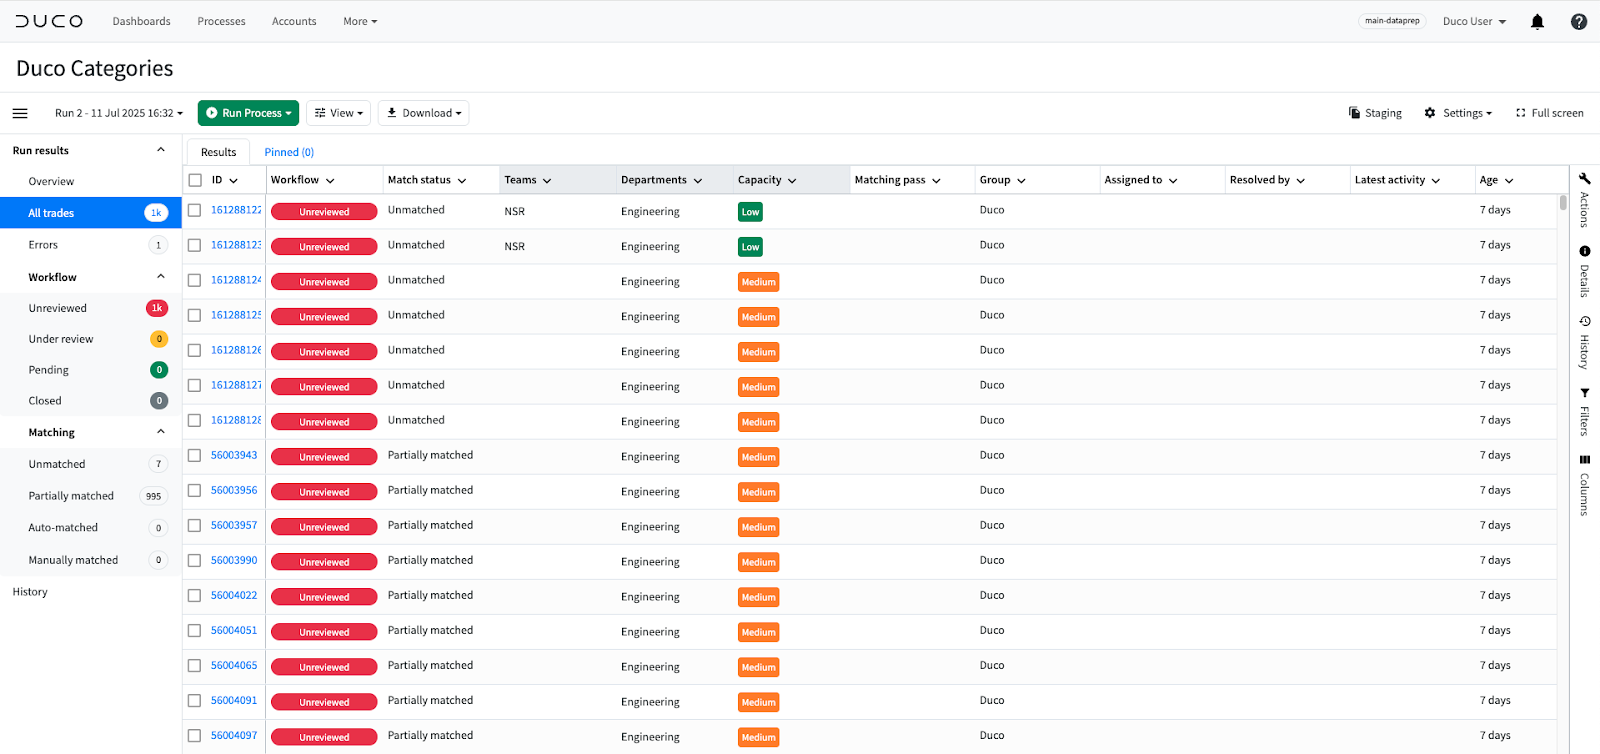Collapse the Workflow sidebar section
The width and height of the screenshot is (1600, 754).
(x=161, y=277)
